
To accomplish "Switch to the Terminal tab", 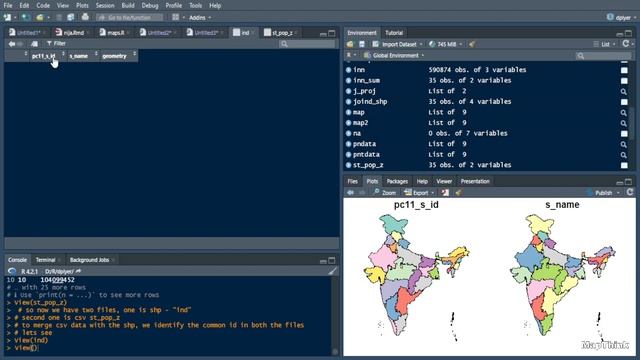I will point(45,260).
